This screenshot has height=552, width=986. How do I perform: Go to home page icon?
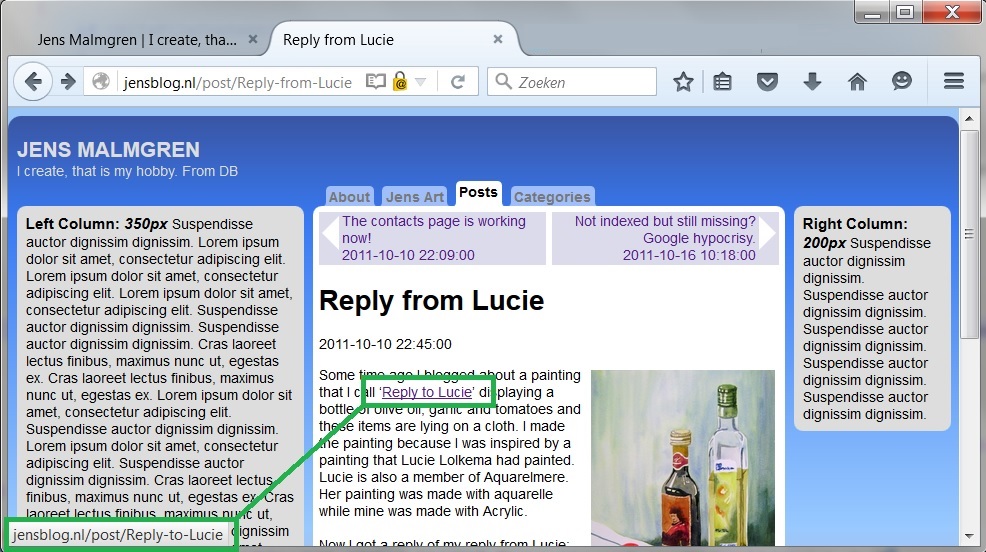(857, 82)
